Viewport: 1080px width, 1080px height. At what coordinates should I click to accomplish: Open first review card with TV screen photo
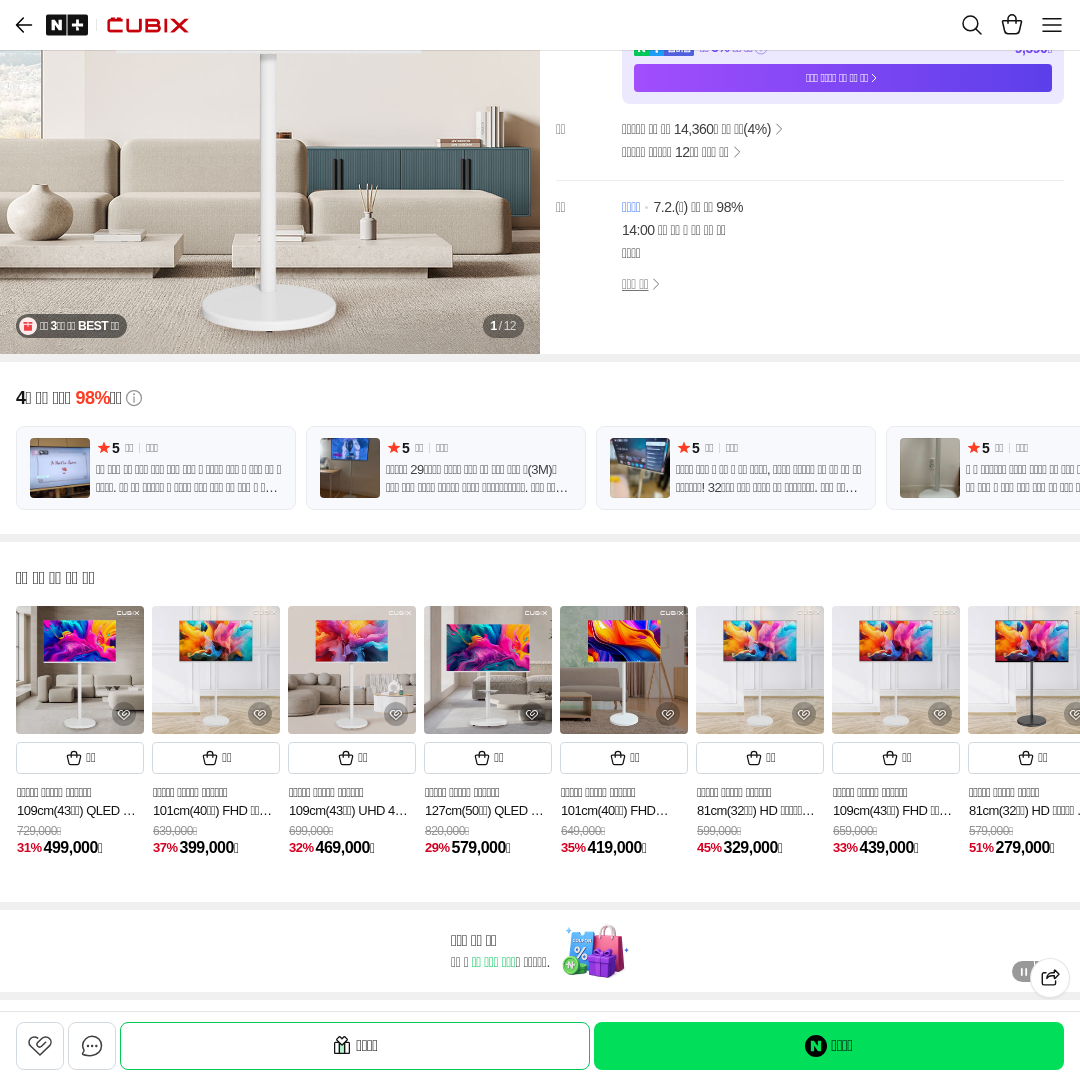click(156, 468)
